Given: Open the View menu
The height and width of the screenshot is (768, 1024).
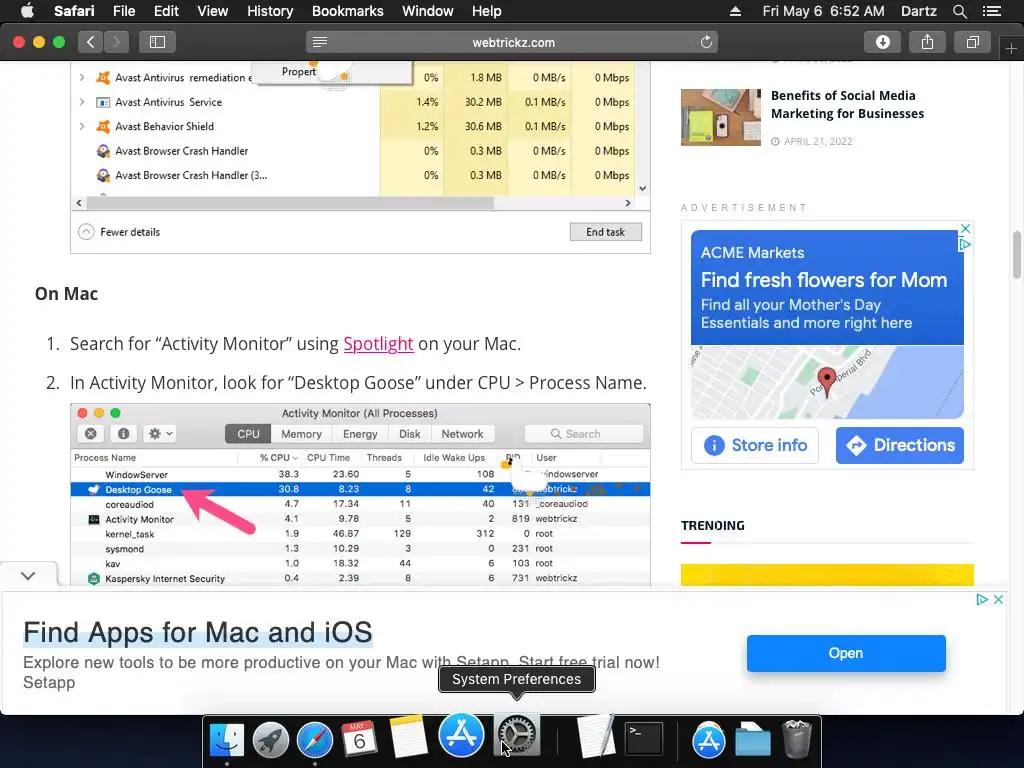Looking at the screenshot, I should (212, 11).
